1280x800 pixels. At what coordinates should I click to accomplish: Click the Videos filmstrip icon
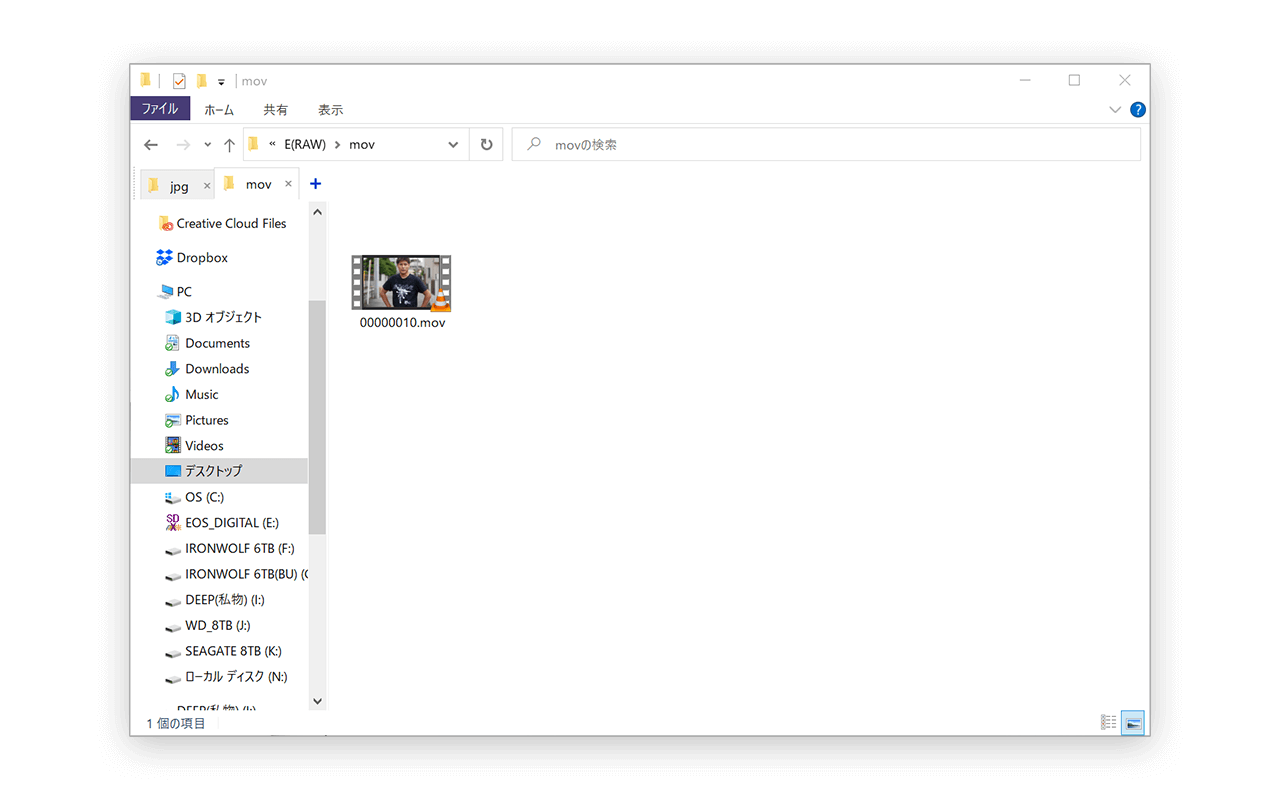click(173, 446)
